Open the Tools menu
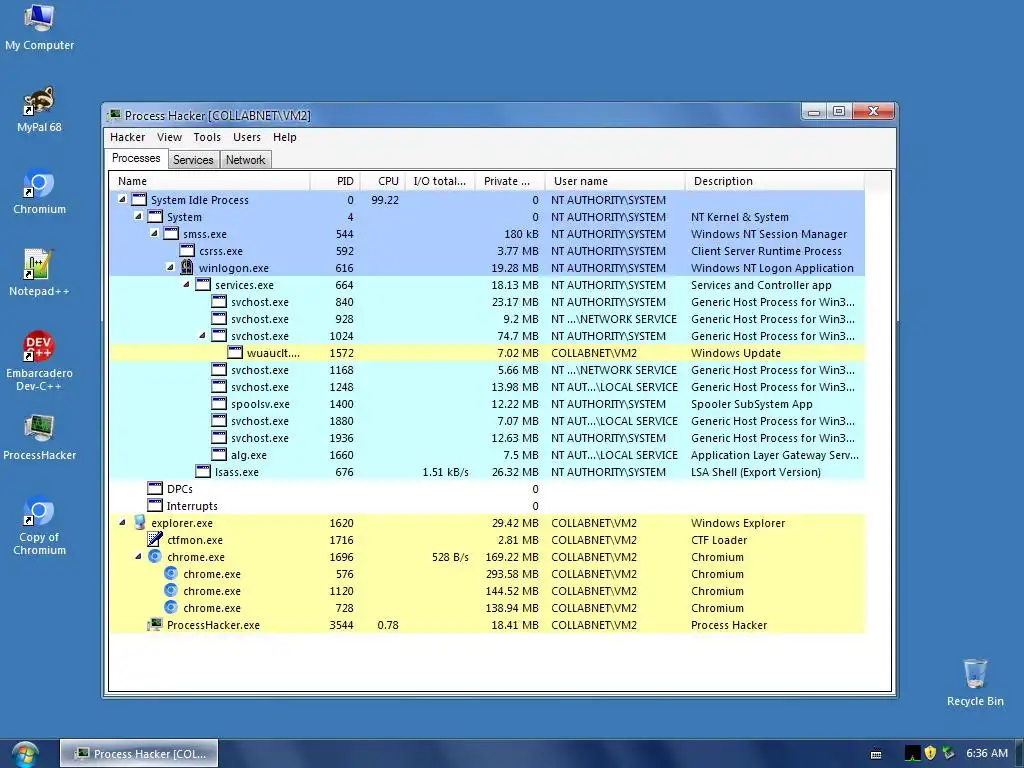Viewport: 1024px width, 768px height. click(207, 137)
